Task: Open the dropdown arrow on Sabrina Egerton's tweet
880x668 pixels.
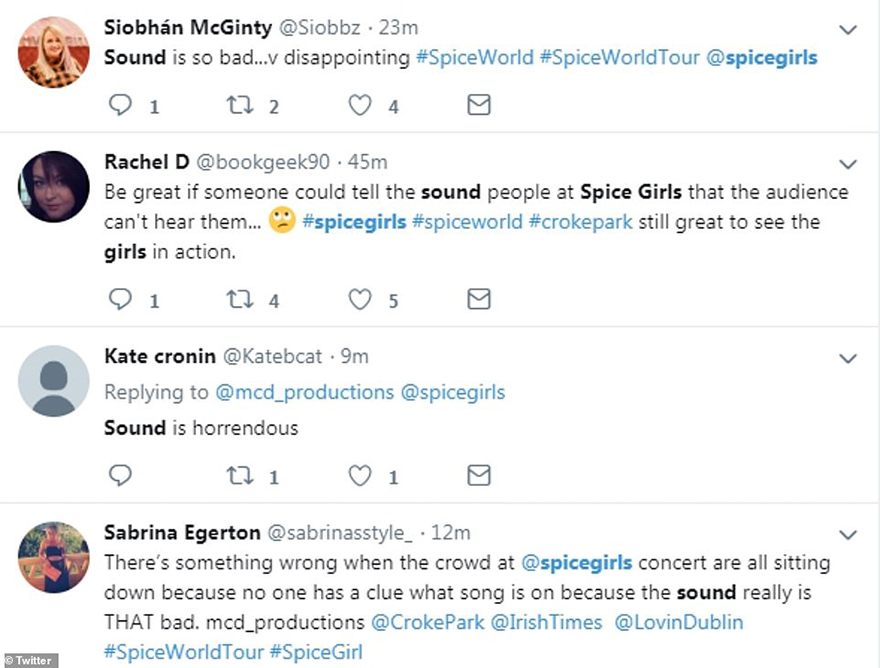Action: click(848, 534)
